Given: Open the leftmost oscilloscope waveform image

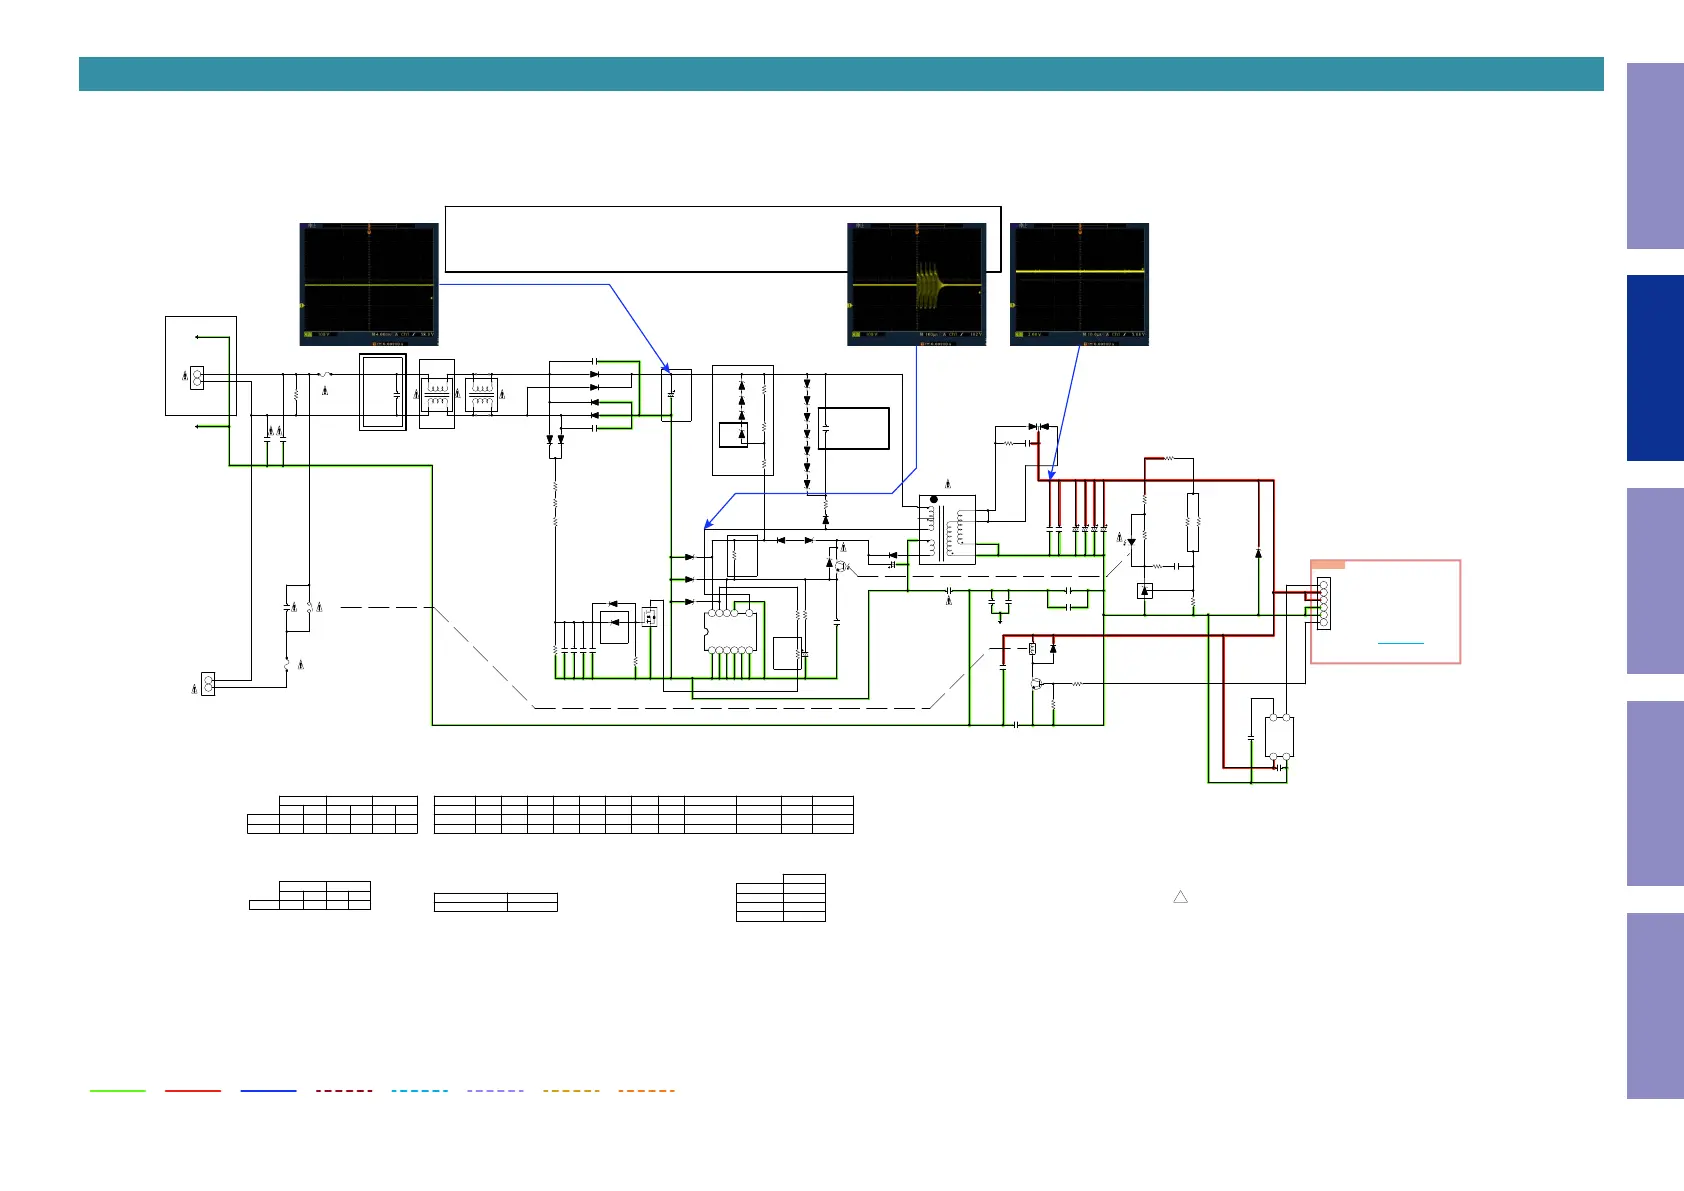Looking at the screenshot, I should [x=369, y=284].
